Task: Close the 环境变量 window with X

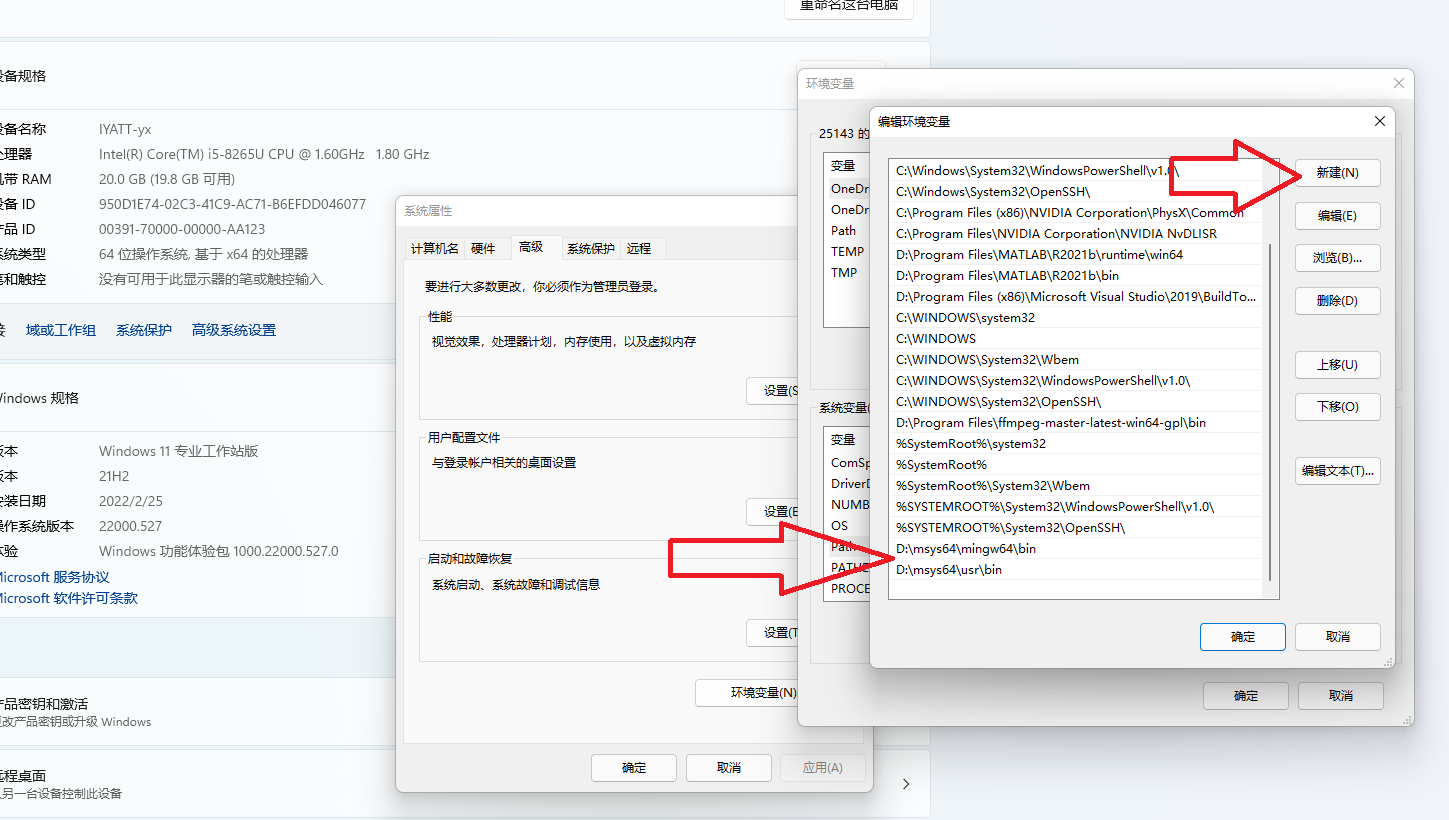Action: 1398,83
